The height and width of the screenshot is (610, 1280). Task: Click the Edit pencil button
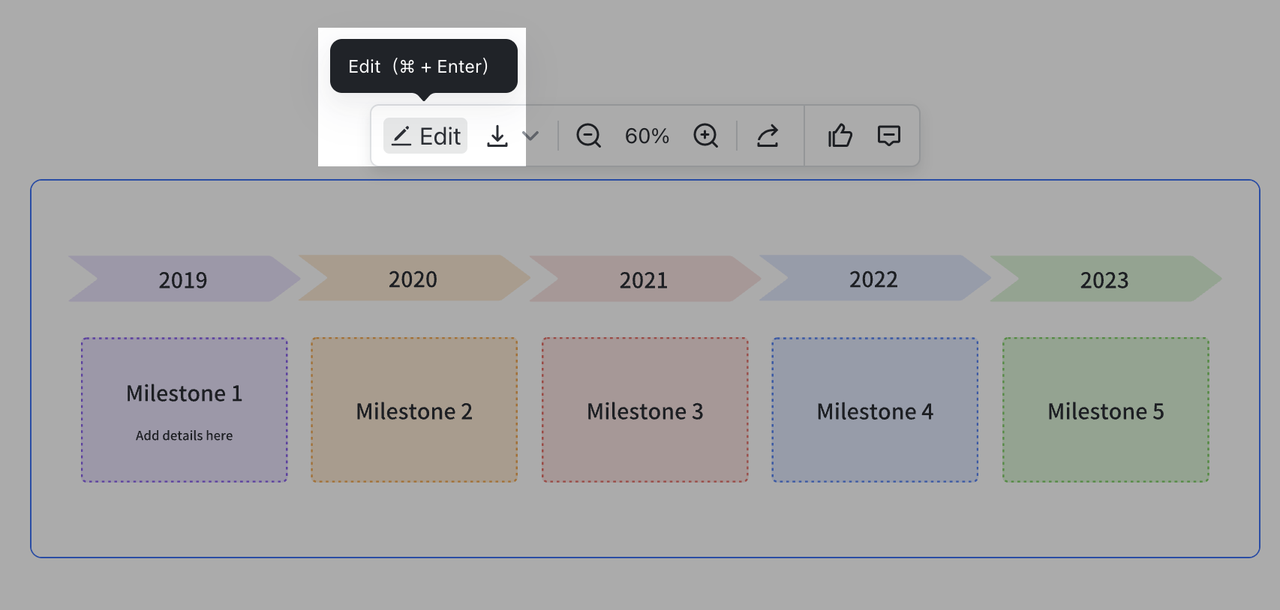click(x=426, y=136)
